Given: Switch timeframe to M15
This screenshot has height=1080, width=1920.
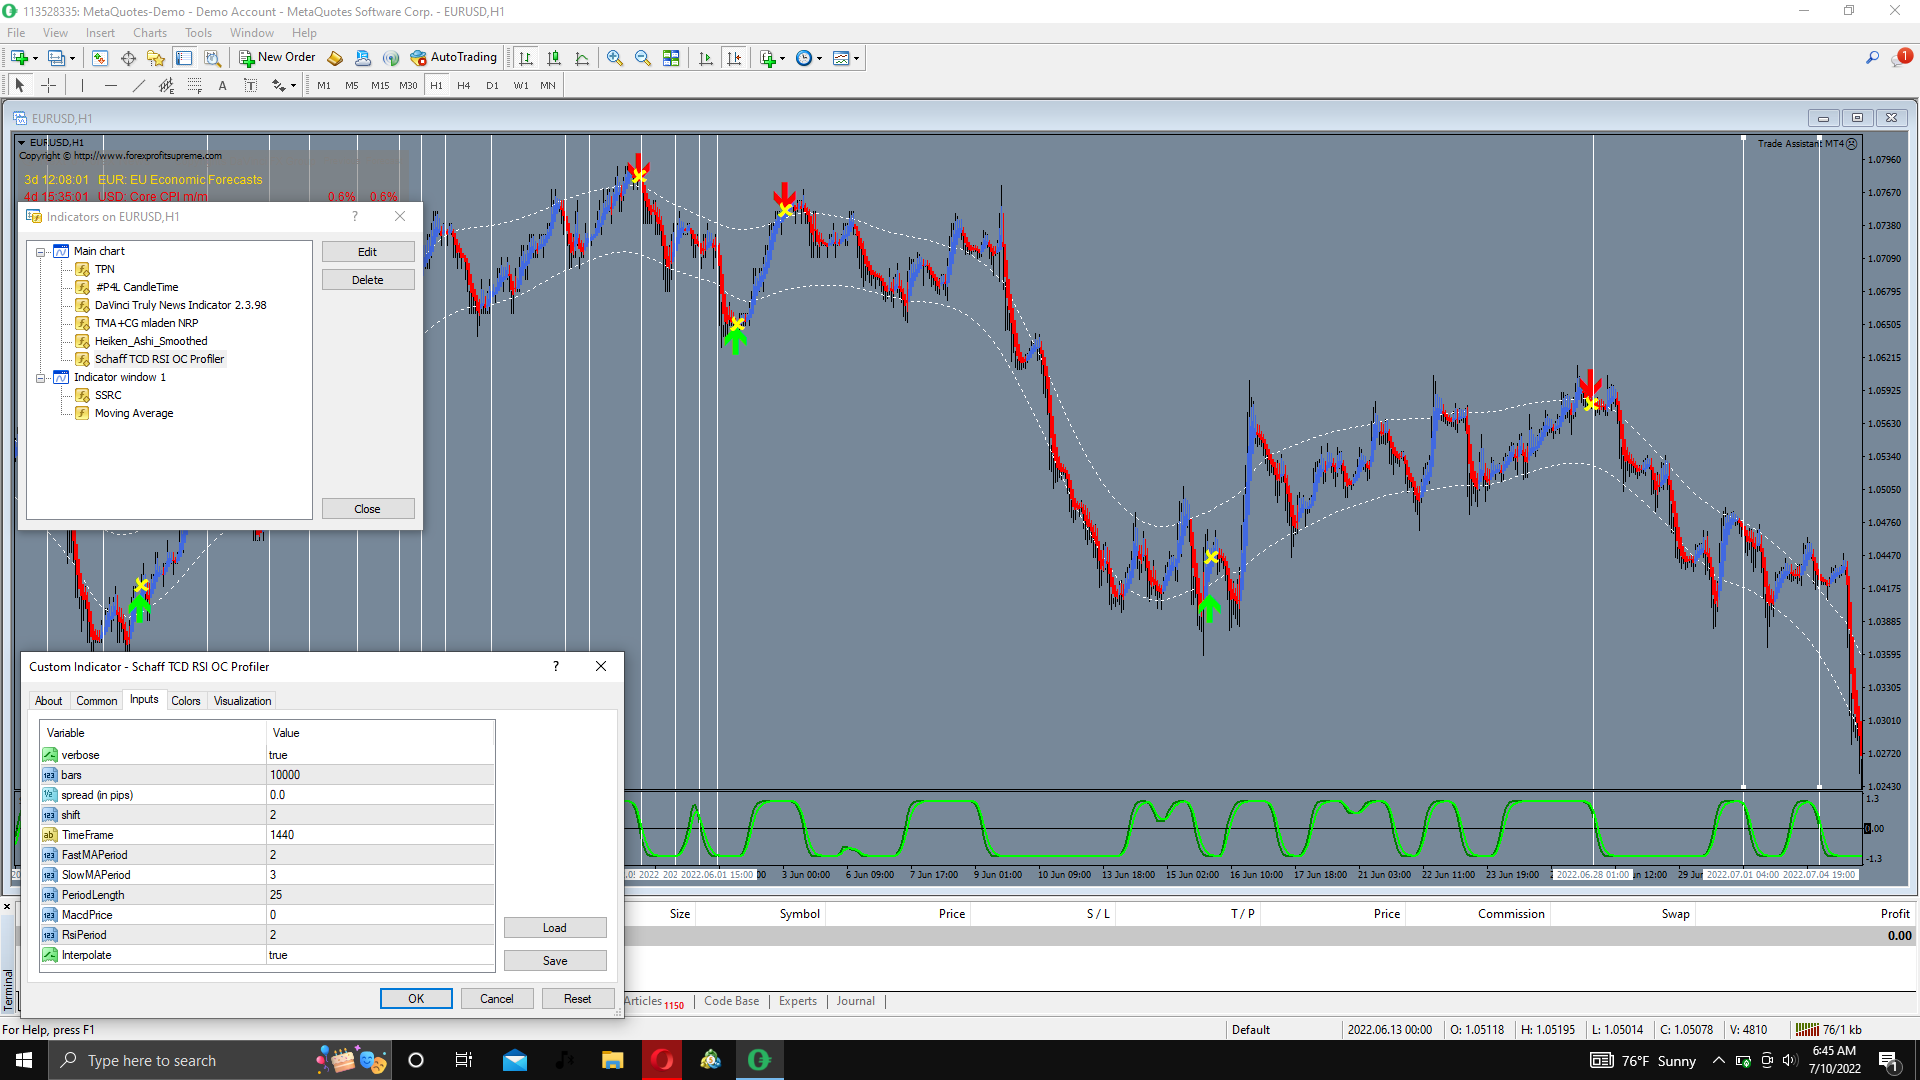Looking at the screenshot, I should click(380, 86).
